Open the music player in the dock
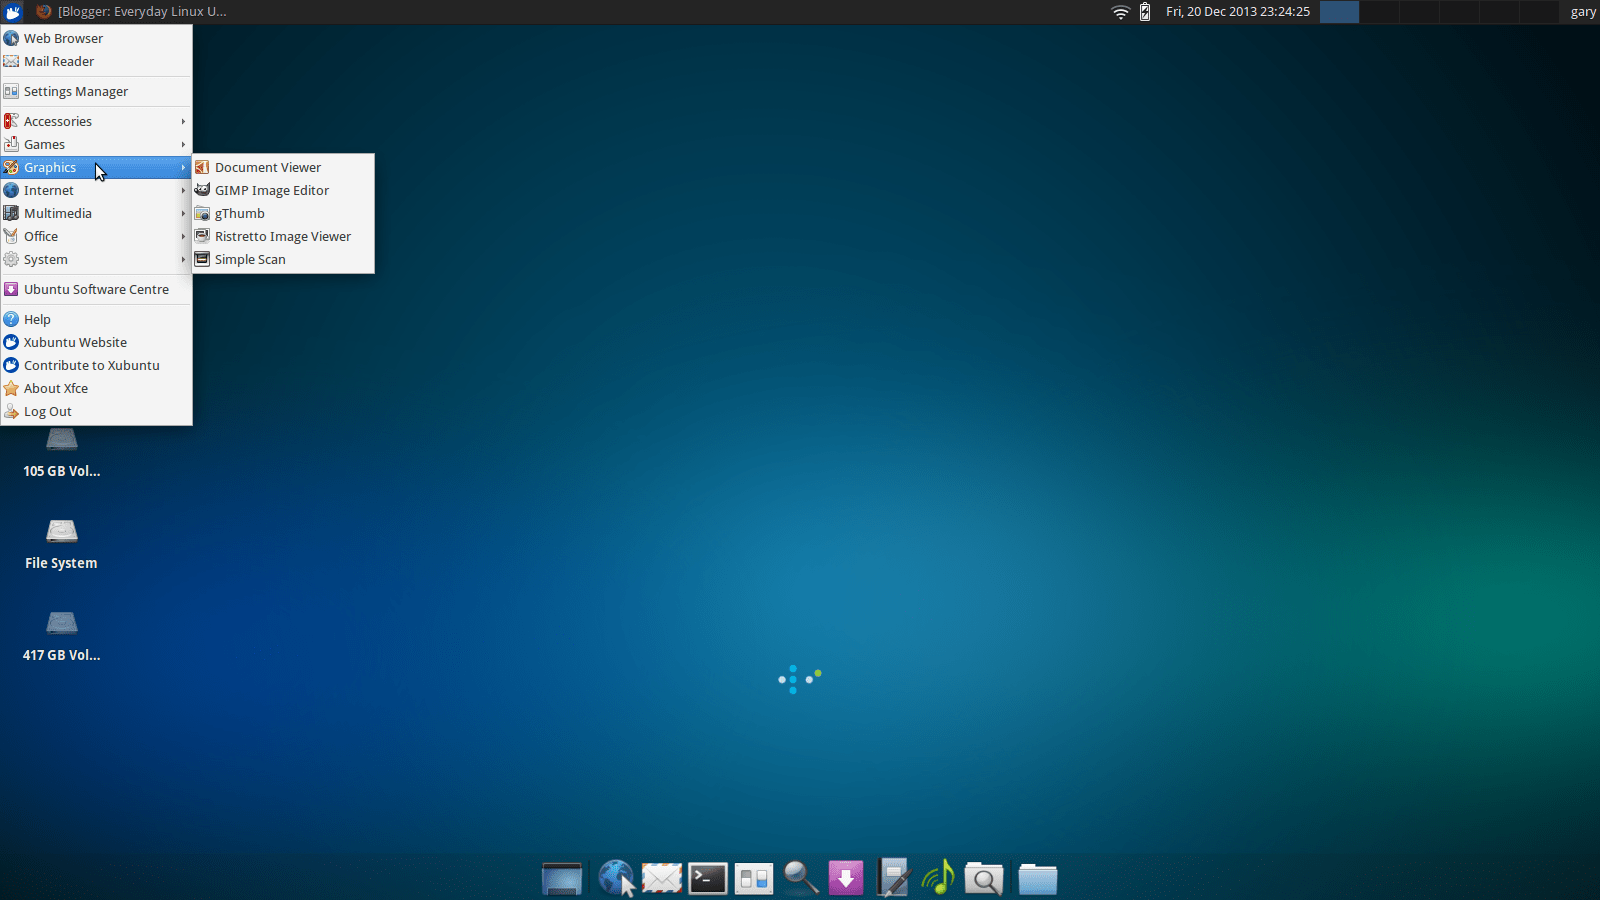The height and width of the screenshot is (900, 1600). click(939, 878)
